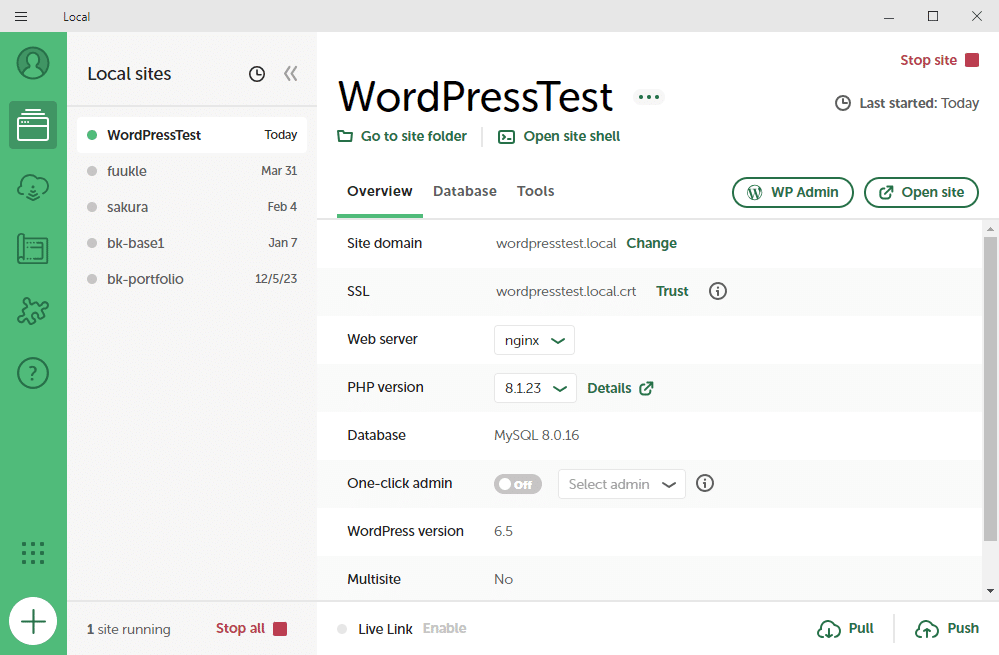Screen dimensions: 999x655
Task: Expand the Select admin dropdown
Action: coord(622,484)
